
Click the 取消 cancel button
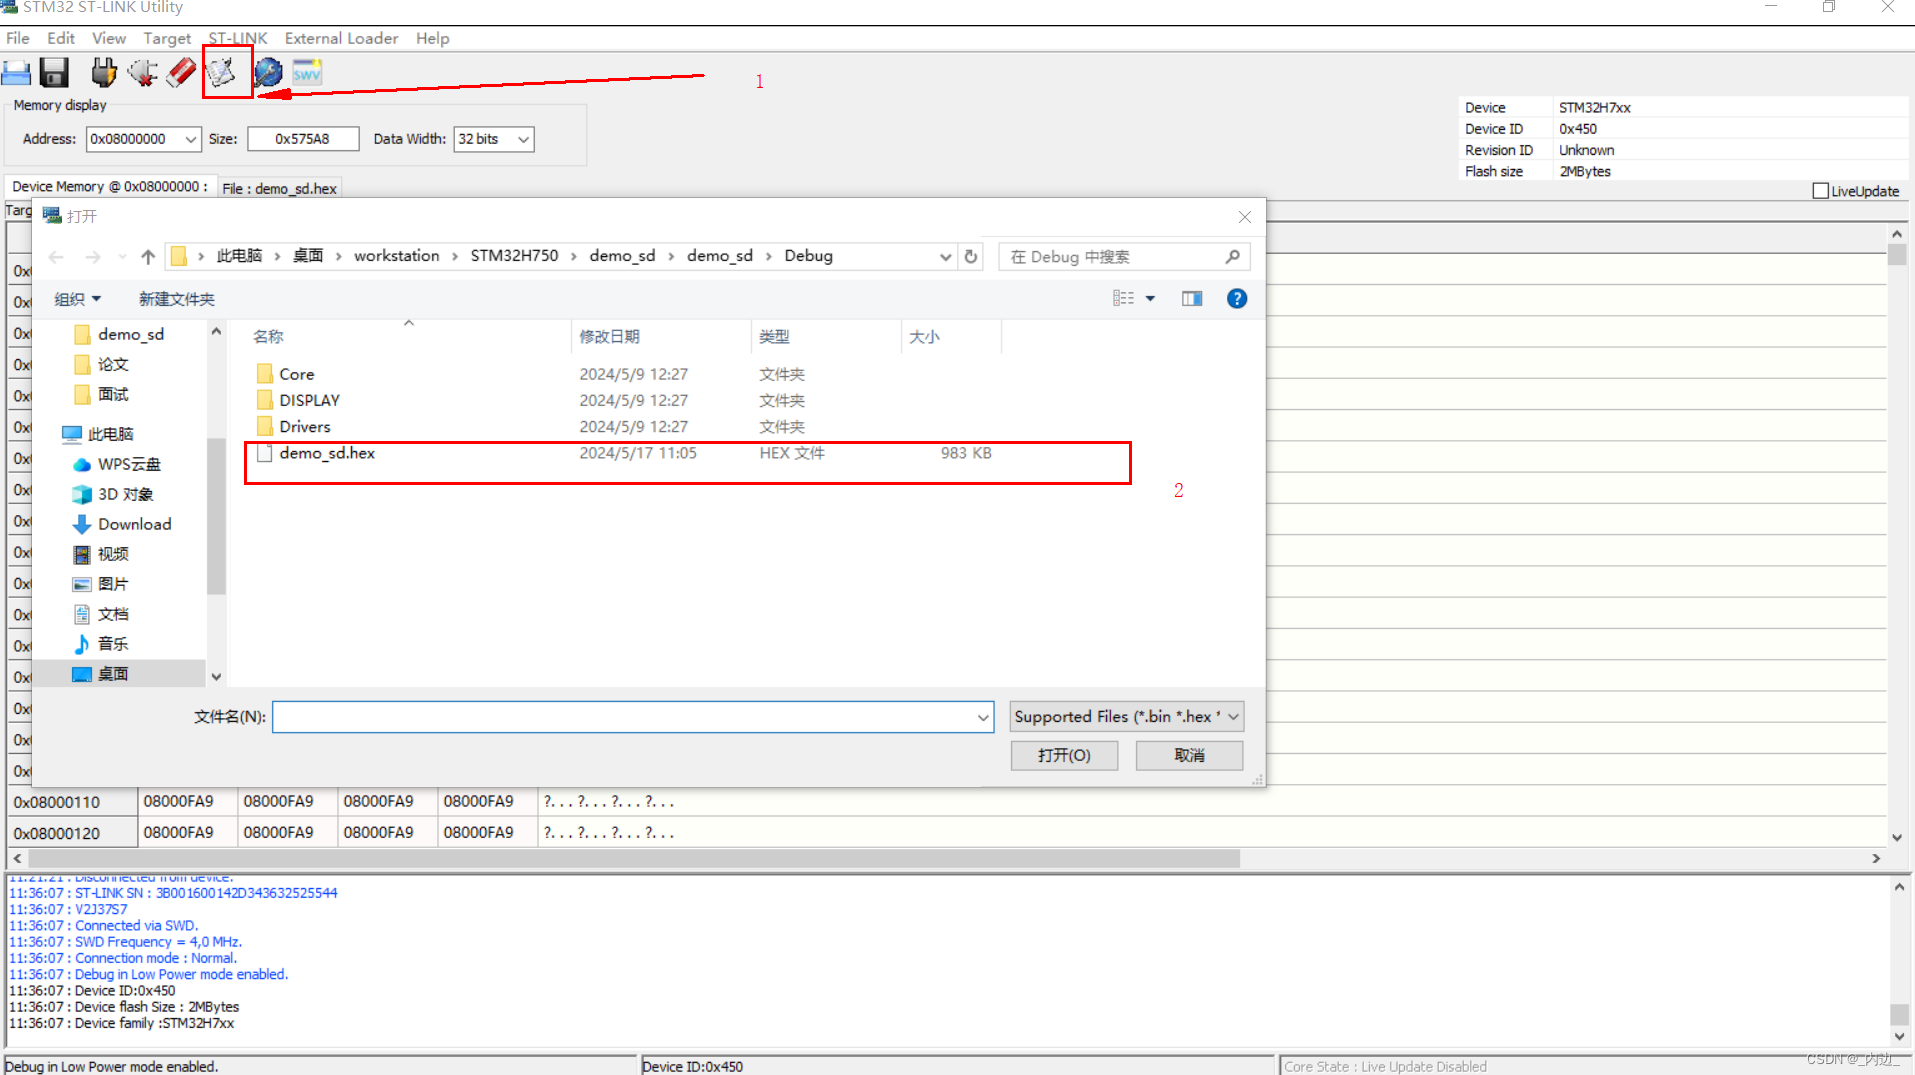pos(1188,755)
